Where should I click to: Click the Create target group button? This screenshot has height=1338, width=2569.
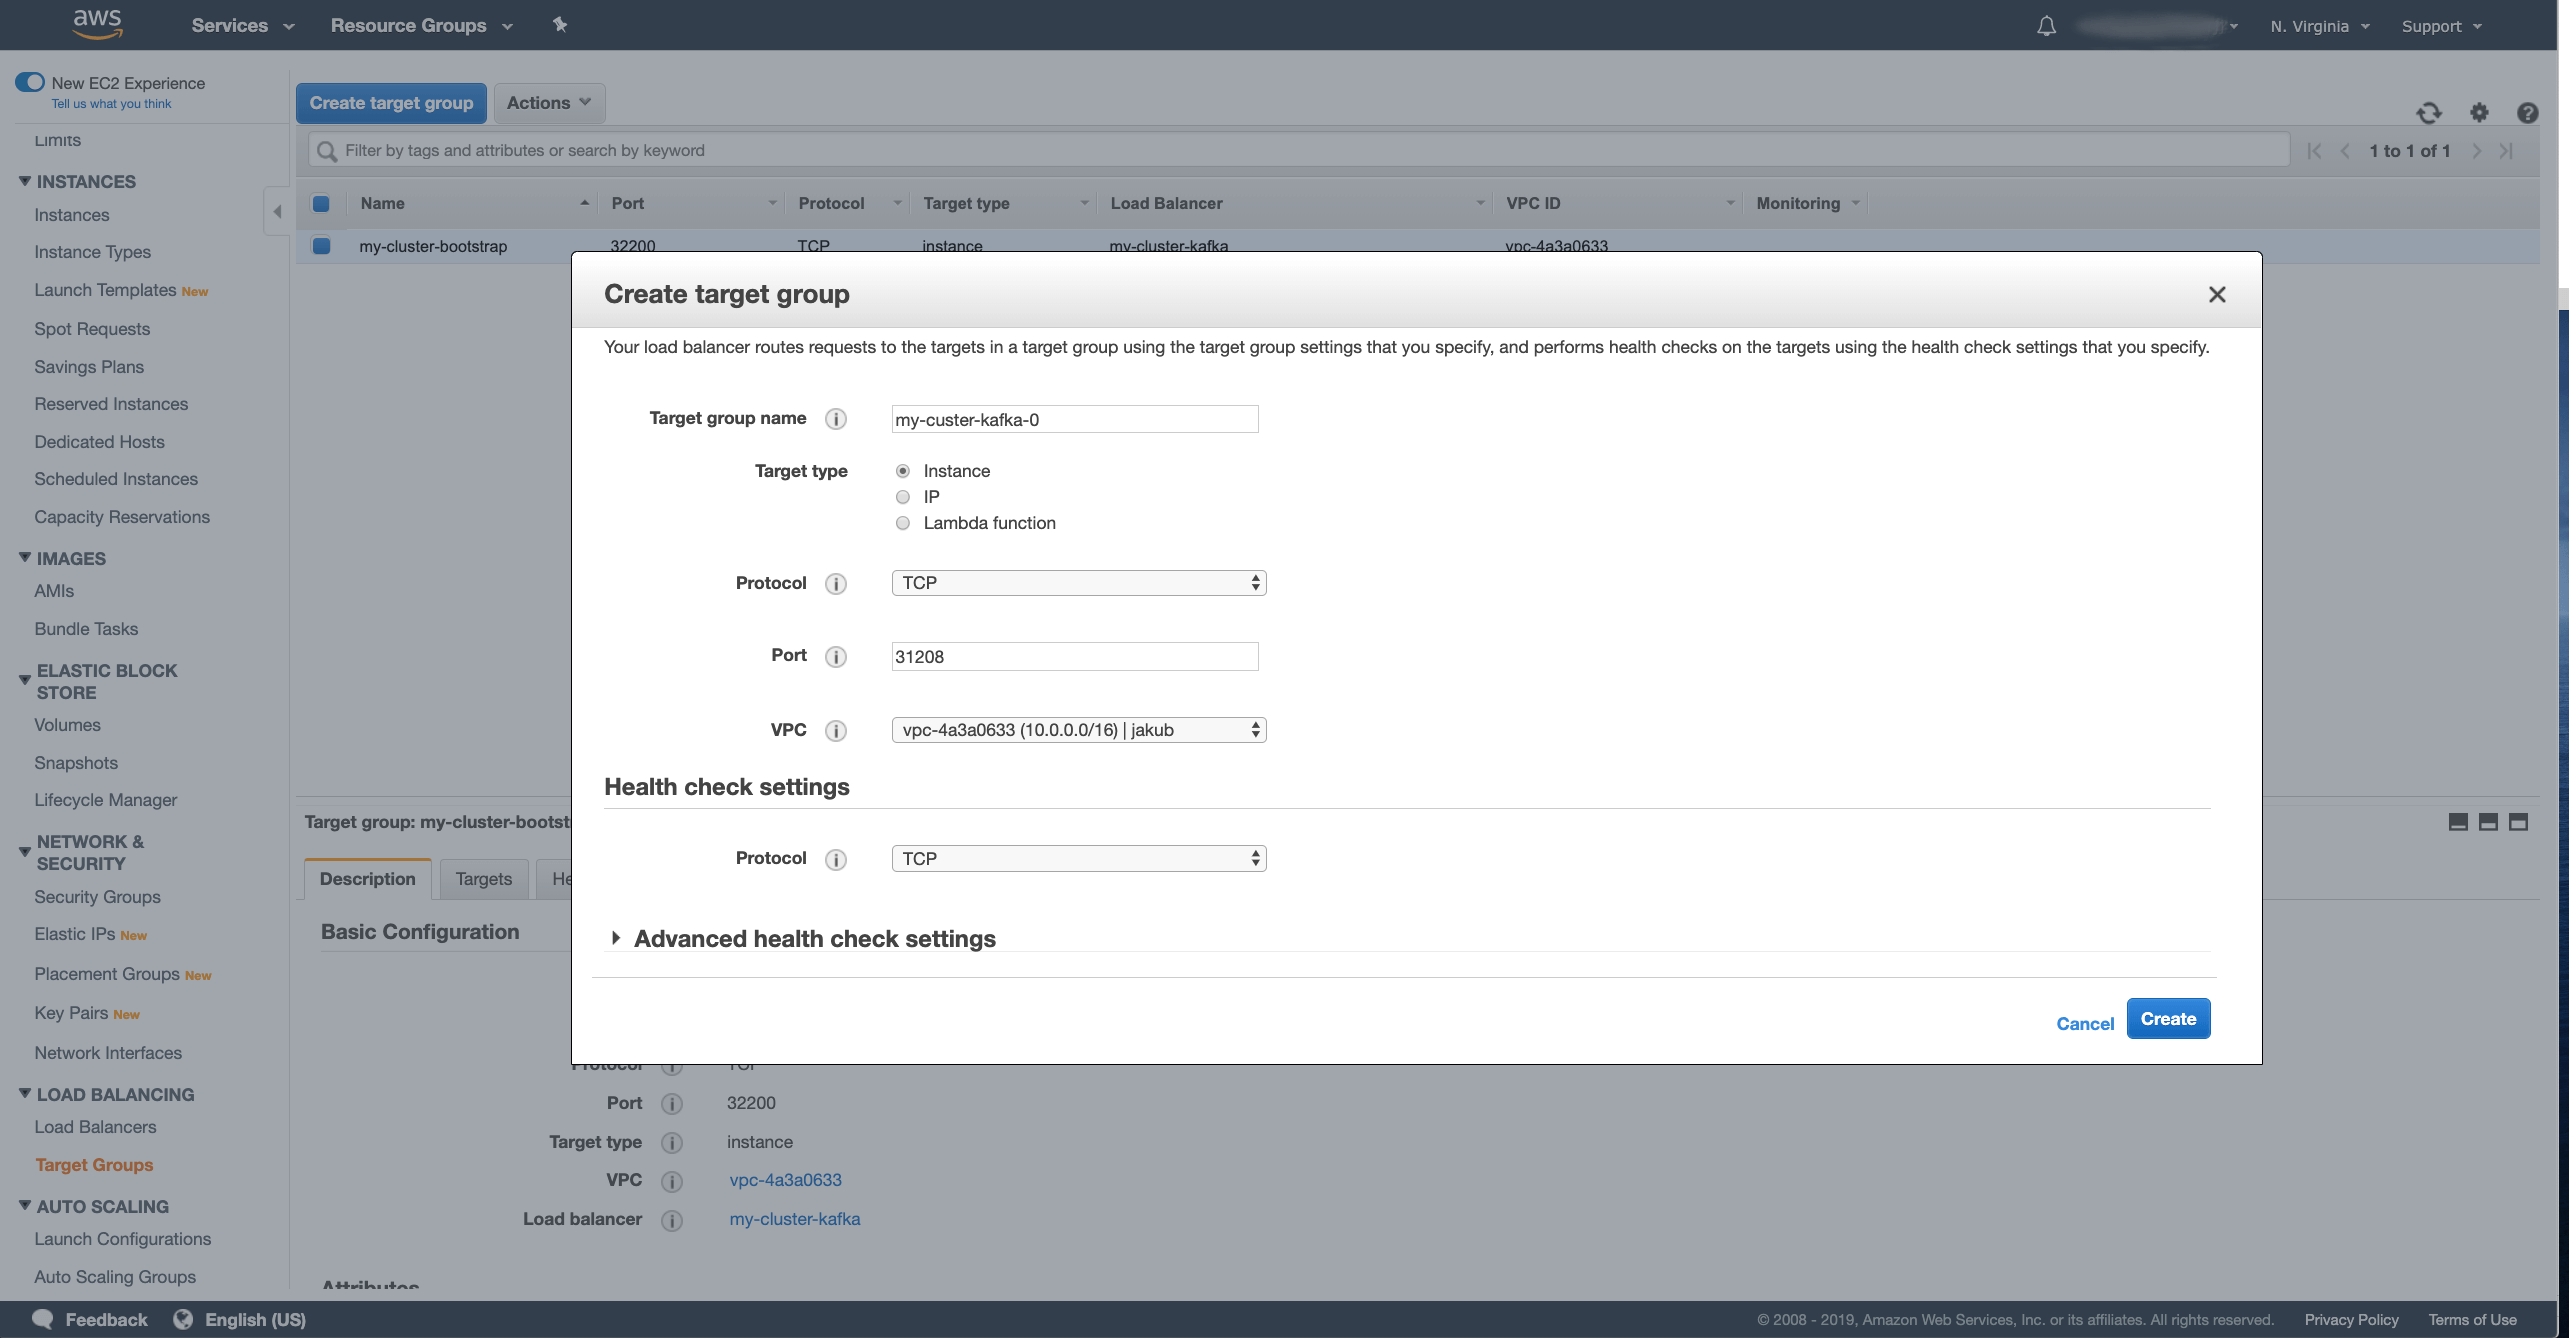click(x=391, y=103)
